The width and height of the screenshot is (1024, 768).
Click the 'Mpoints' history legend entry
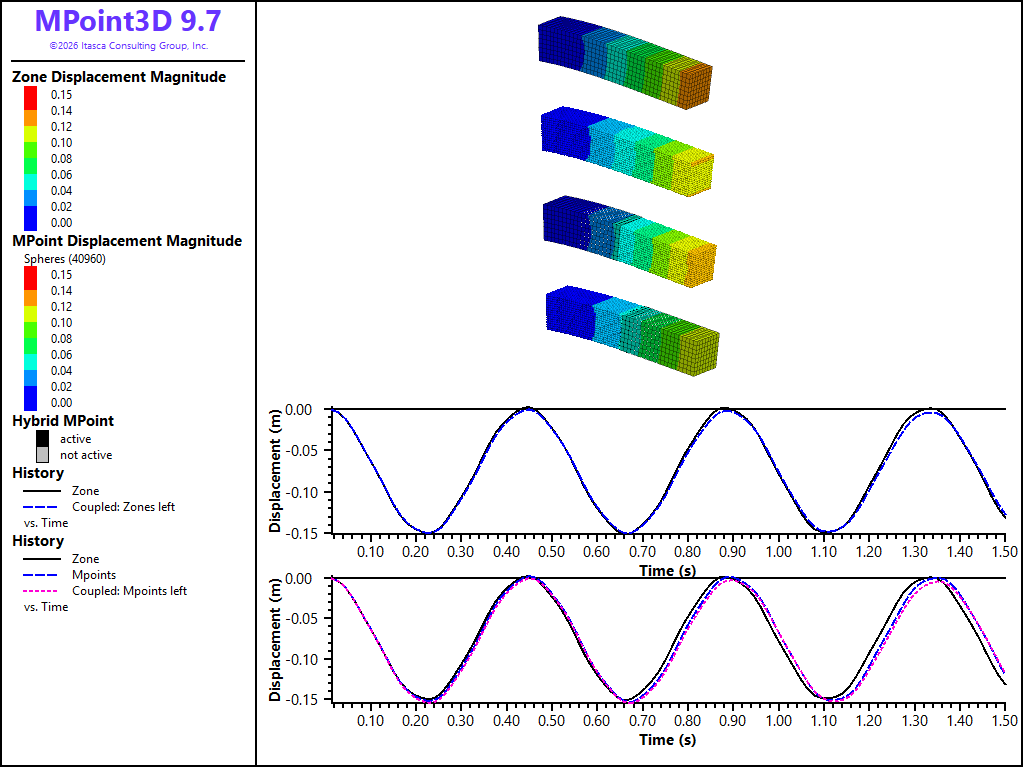[x=94, y=575]
